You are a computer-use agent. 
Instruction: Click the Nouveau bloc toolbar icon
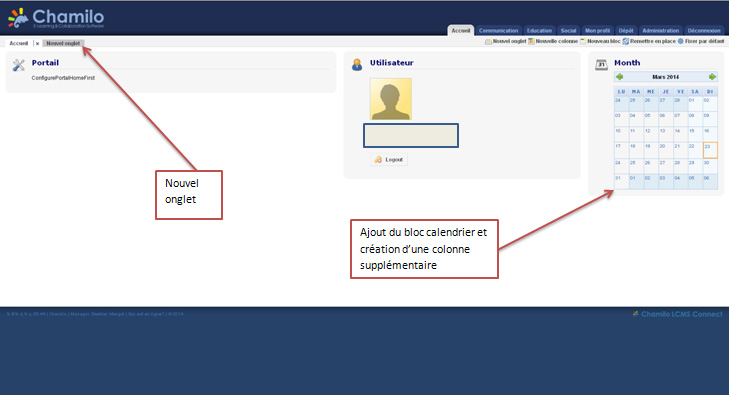coord(583,41)
